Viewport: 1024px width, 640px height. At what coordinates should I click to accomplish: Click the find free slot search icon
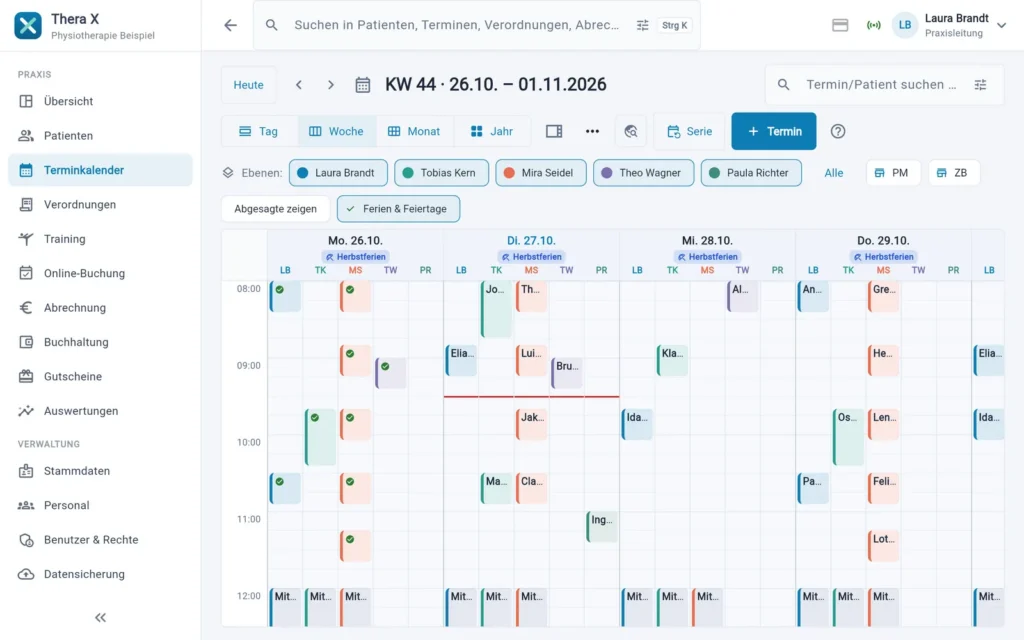tap(631, 131)
